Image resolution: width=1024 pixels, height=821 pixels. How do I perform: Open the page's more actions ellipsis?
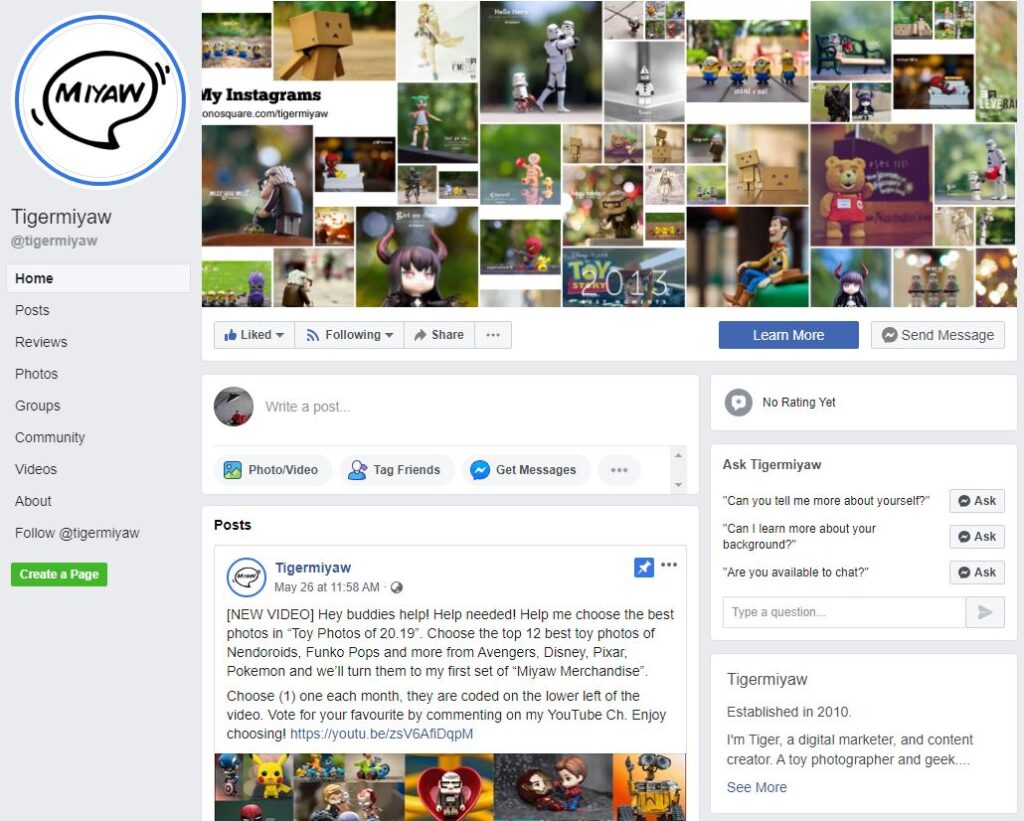click(493, 335)
